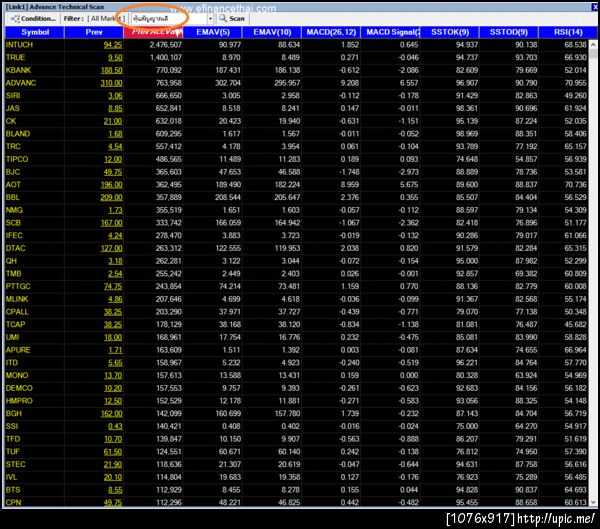Sort by the Symbol column header
Image resolution: width=600 pixels, height=529 pixels.
(x=35, y=32)
